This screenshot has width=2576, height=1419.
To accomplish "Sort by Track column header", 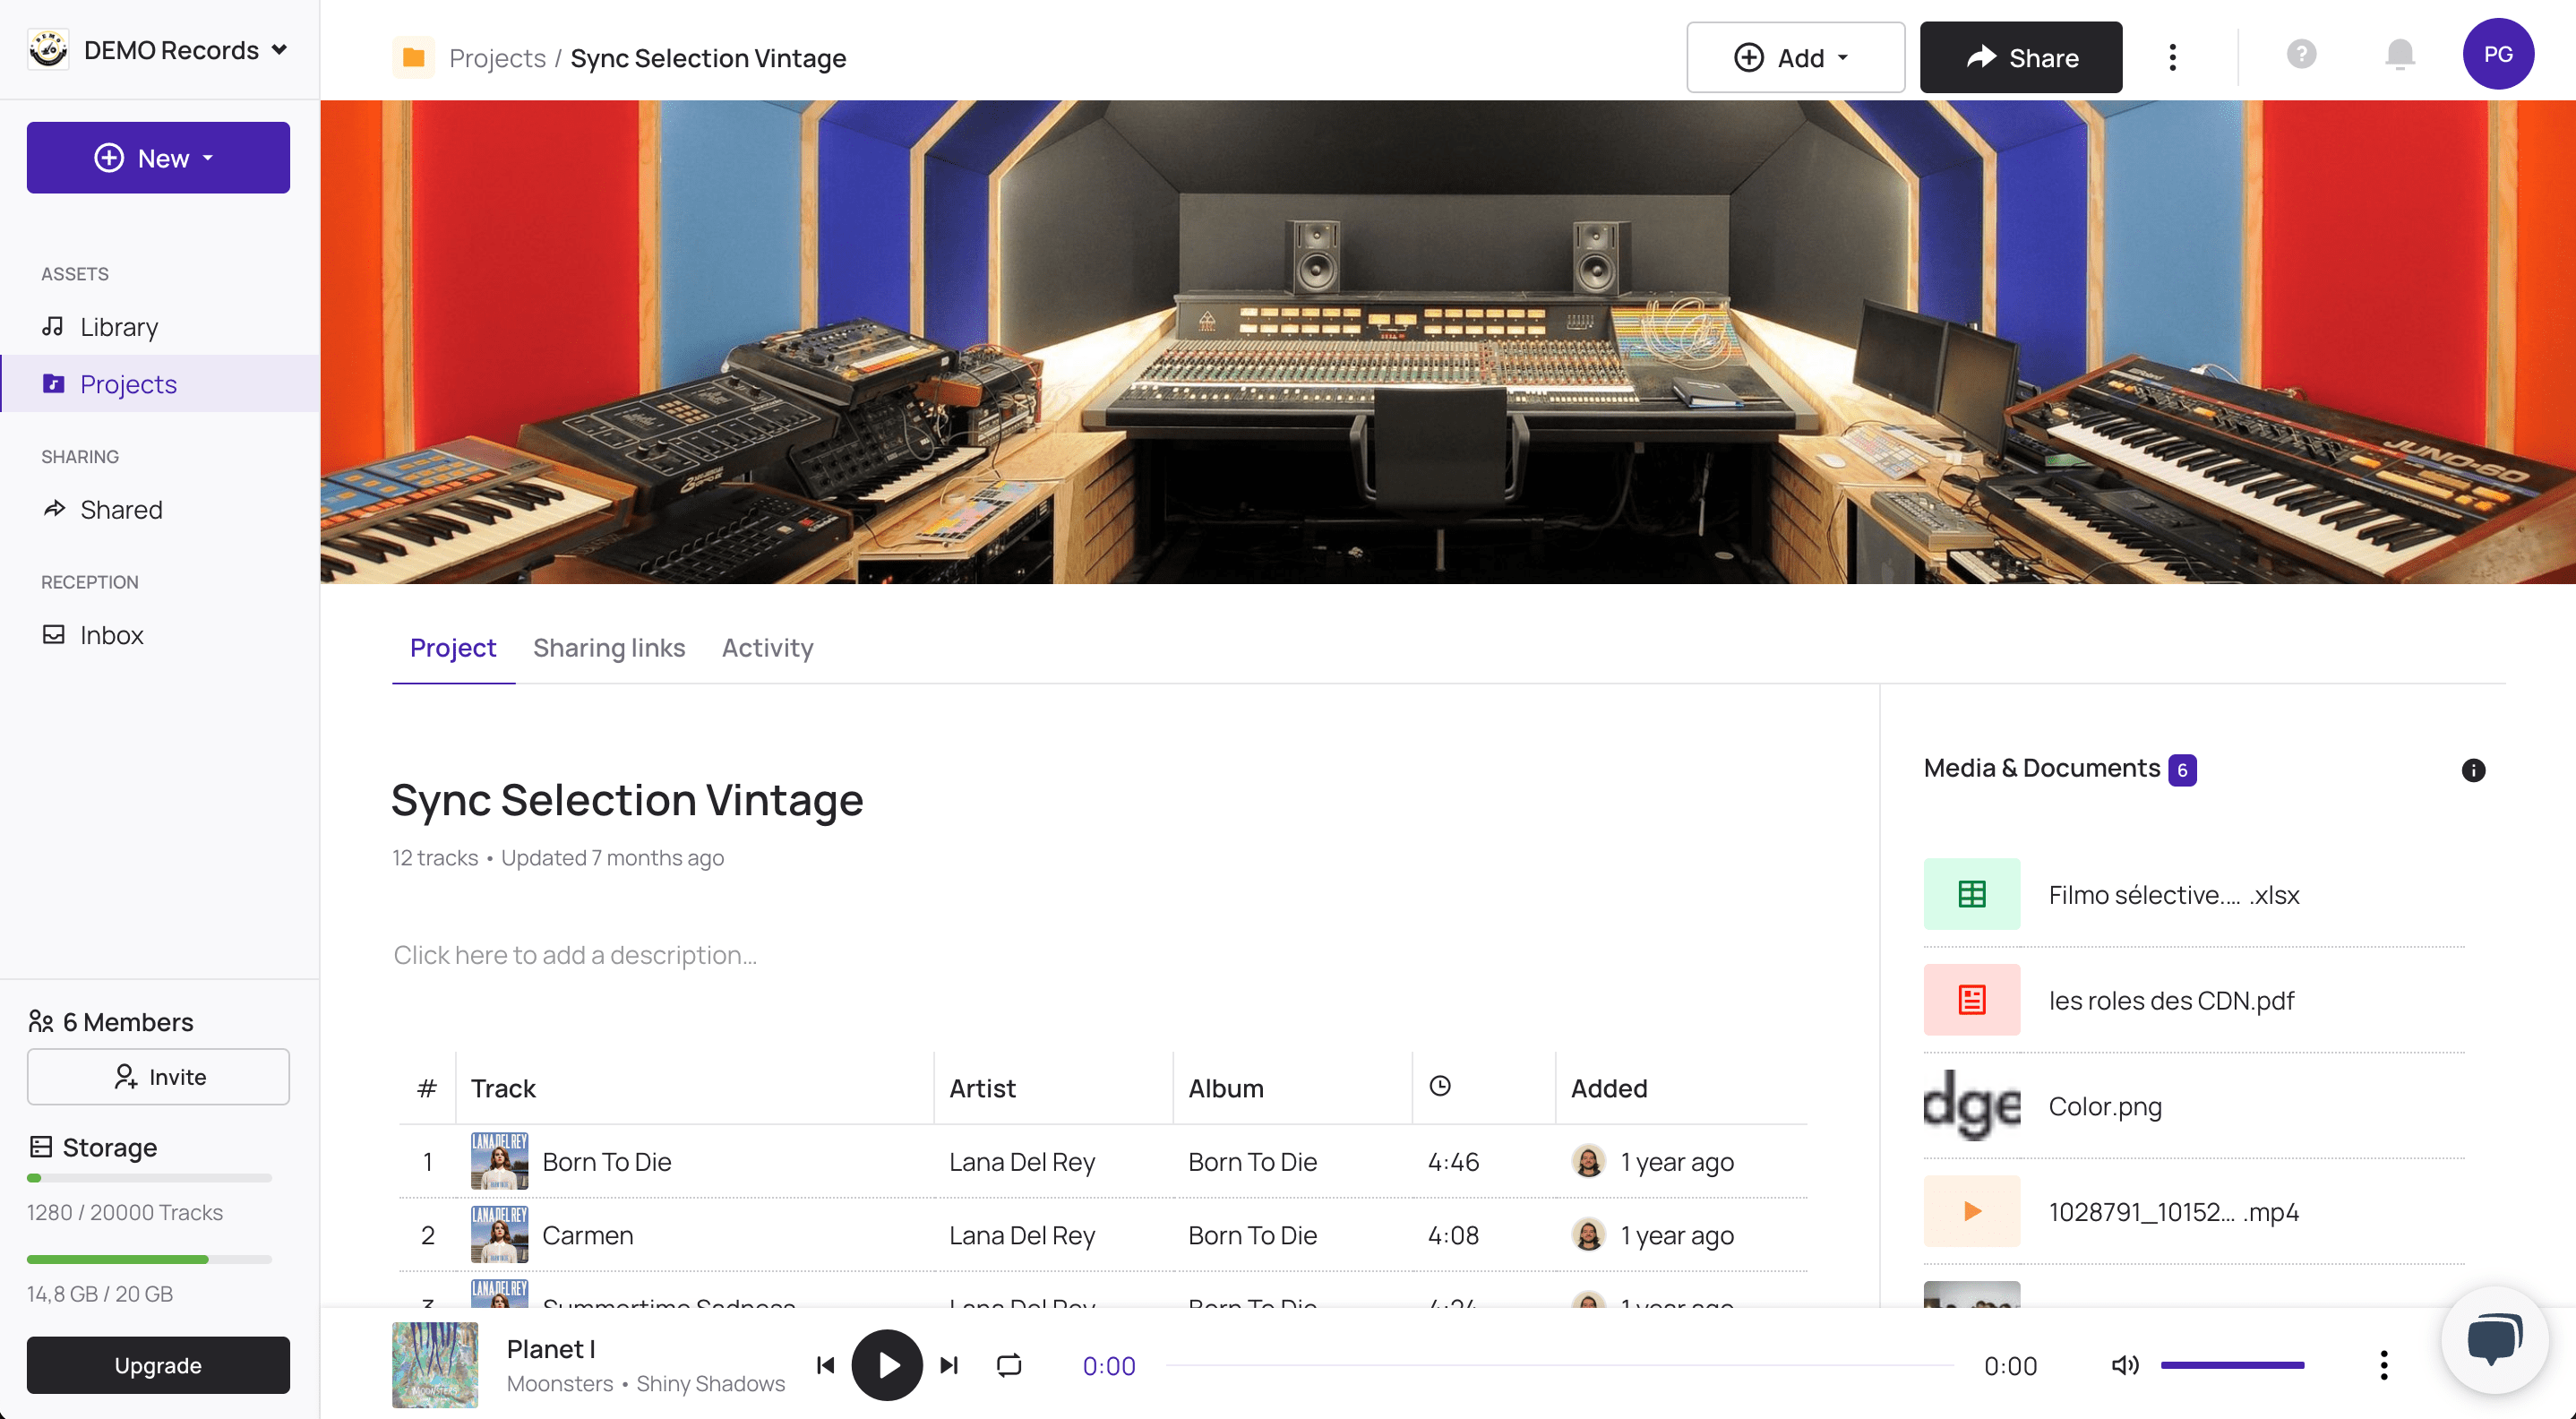I will click(x=503, y=1088).
